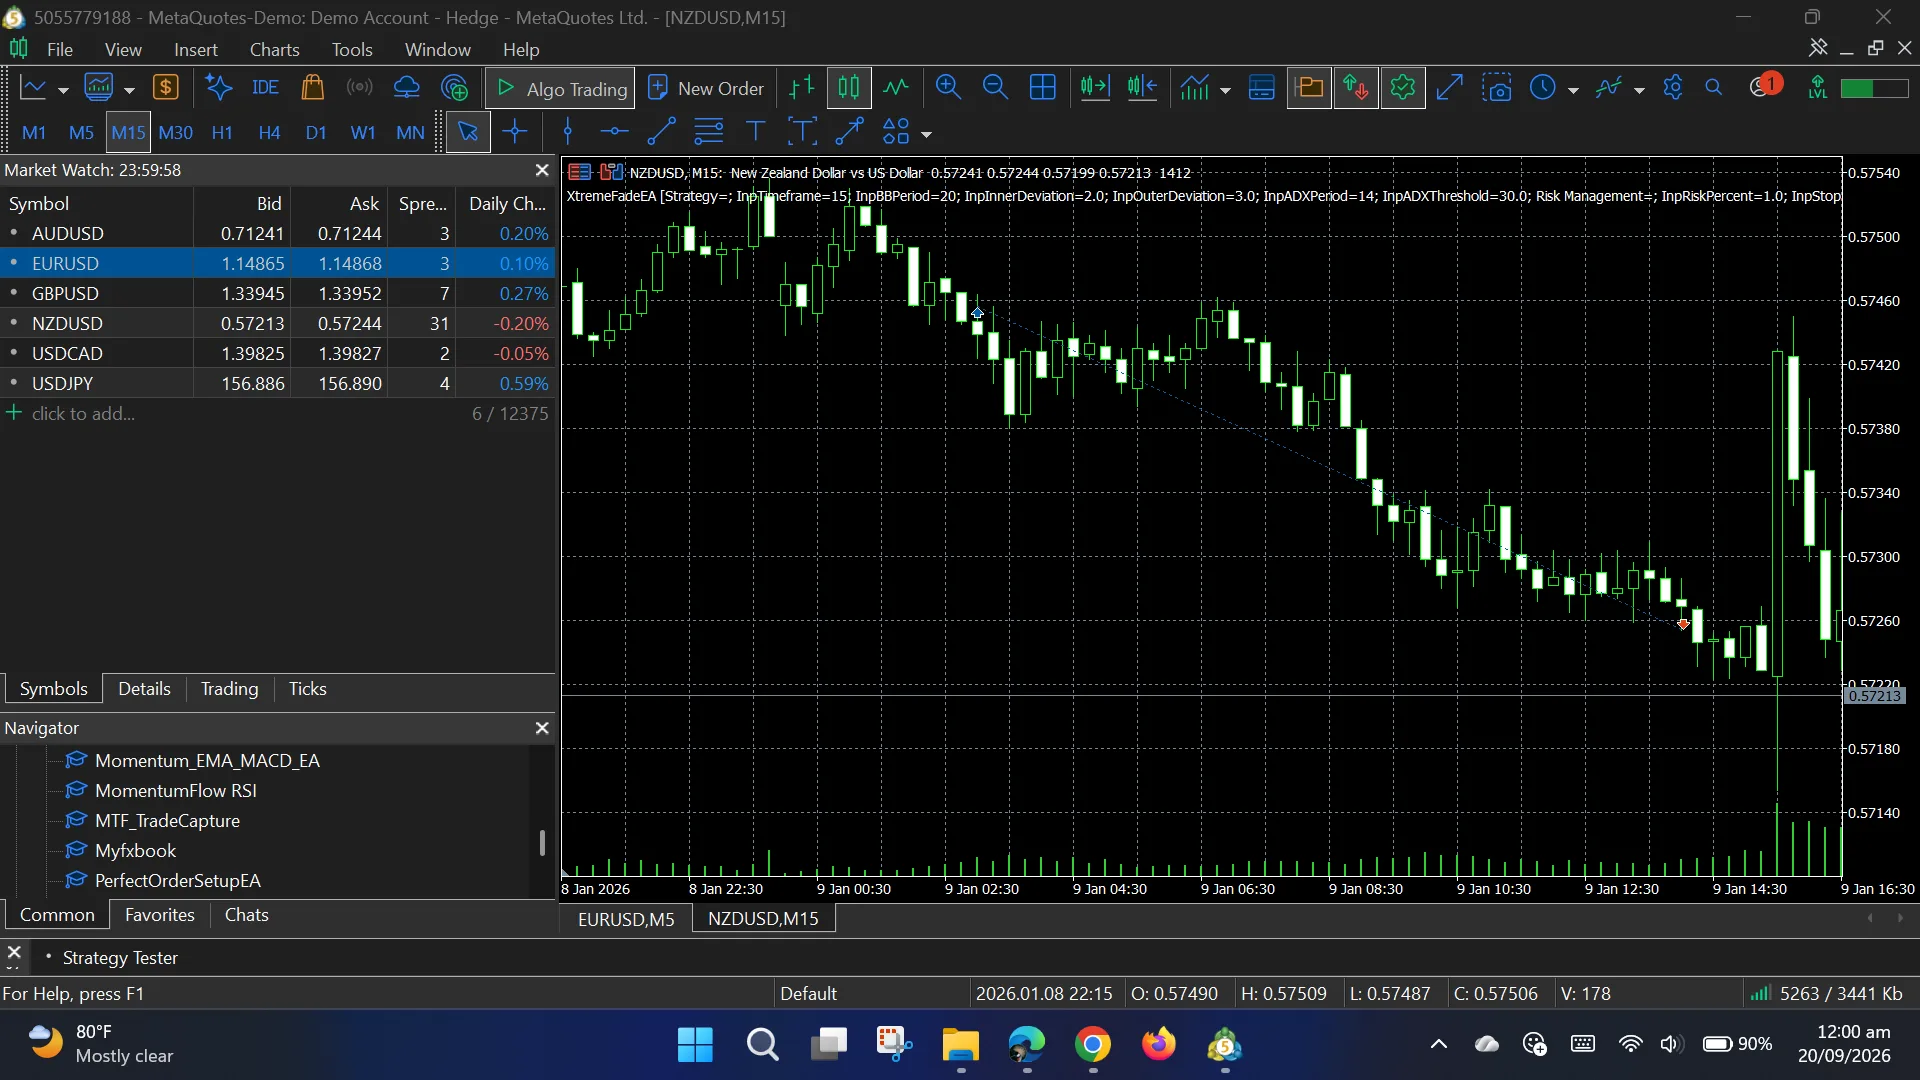Open the VPS cloud icon
1920x1080 pixels.
(407, 88)
